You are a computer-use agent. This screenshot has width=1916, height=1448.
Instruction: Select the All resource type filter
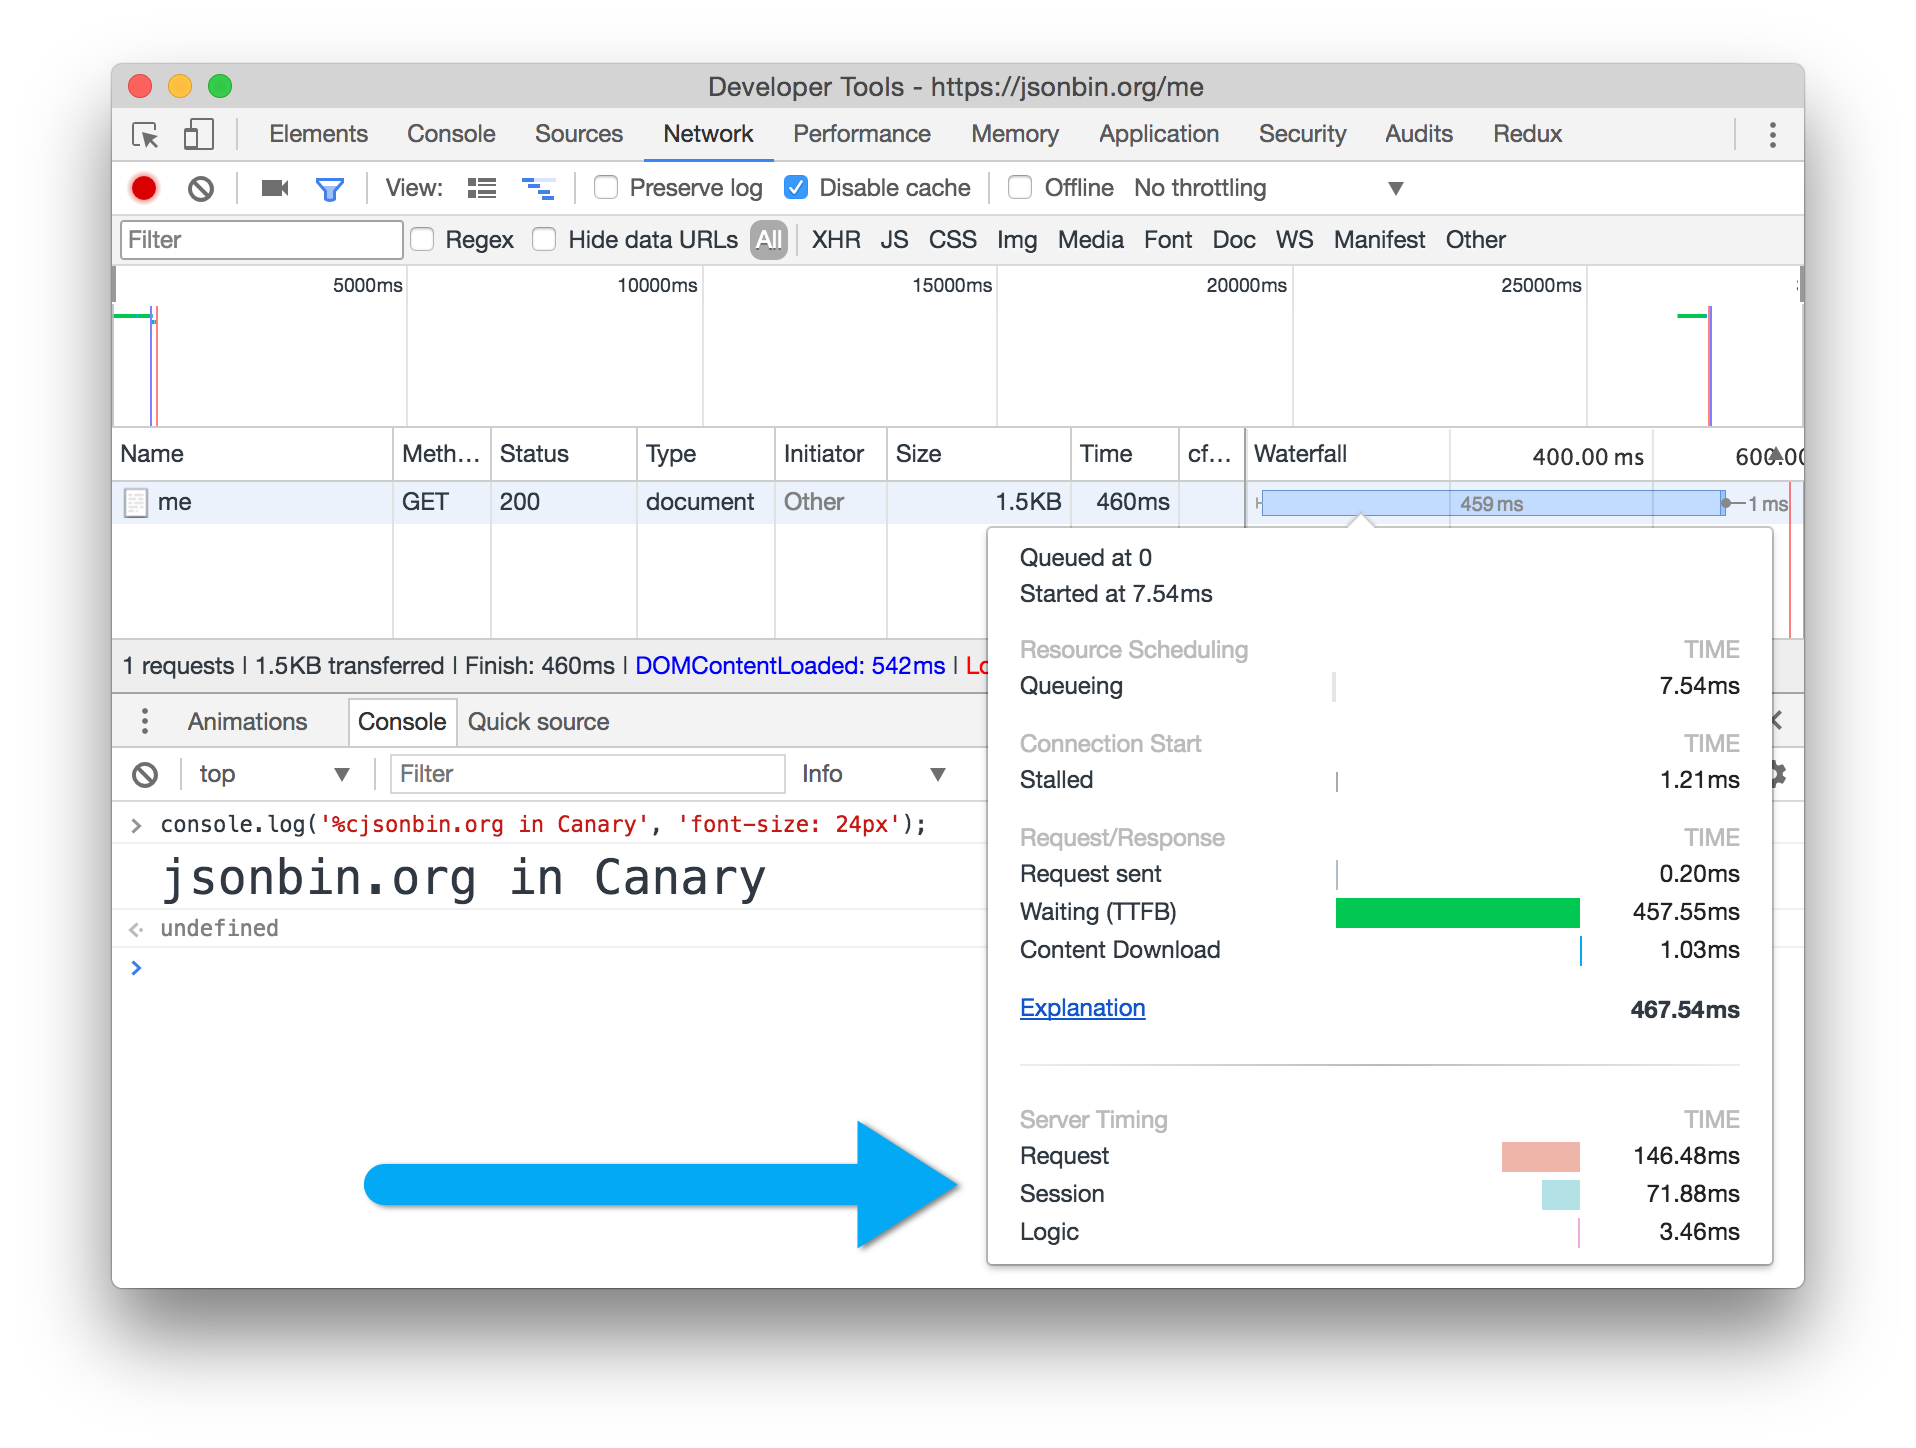click(x=769, y=240)
